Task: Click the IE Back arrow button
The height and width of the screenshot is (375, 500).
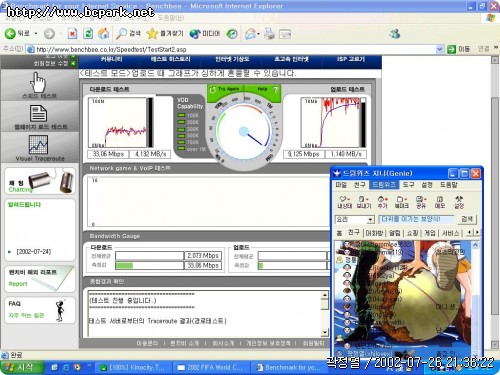Action: [x=10, y=33]
